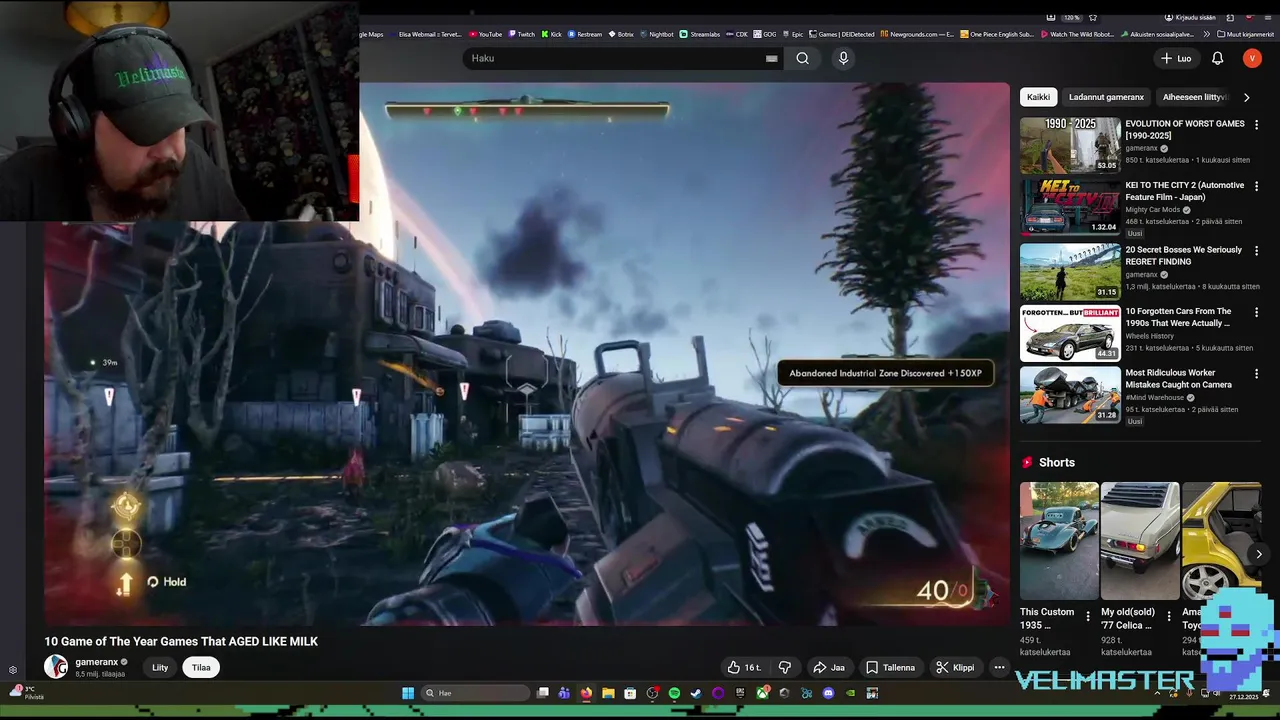
Task: Select the Ladannut gameranx filter chip
Action: (1106, 97)
